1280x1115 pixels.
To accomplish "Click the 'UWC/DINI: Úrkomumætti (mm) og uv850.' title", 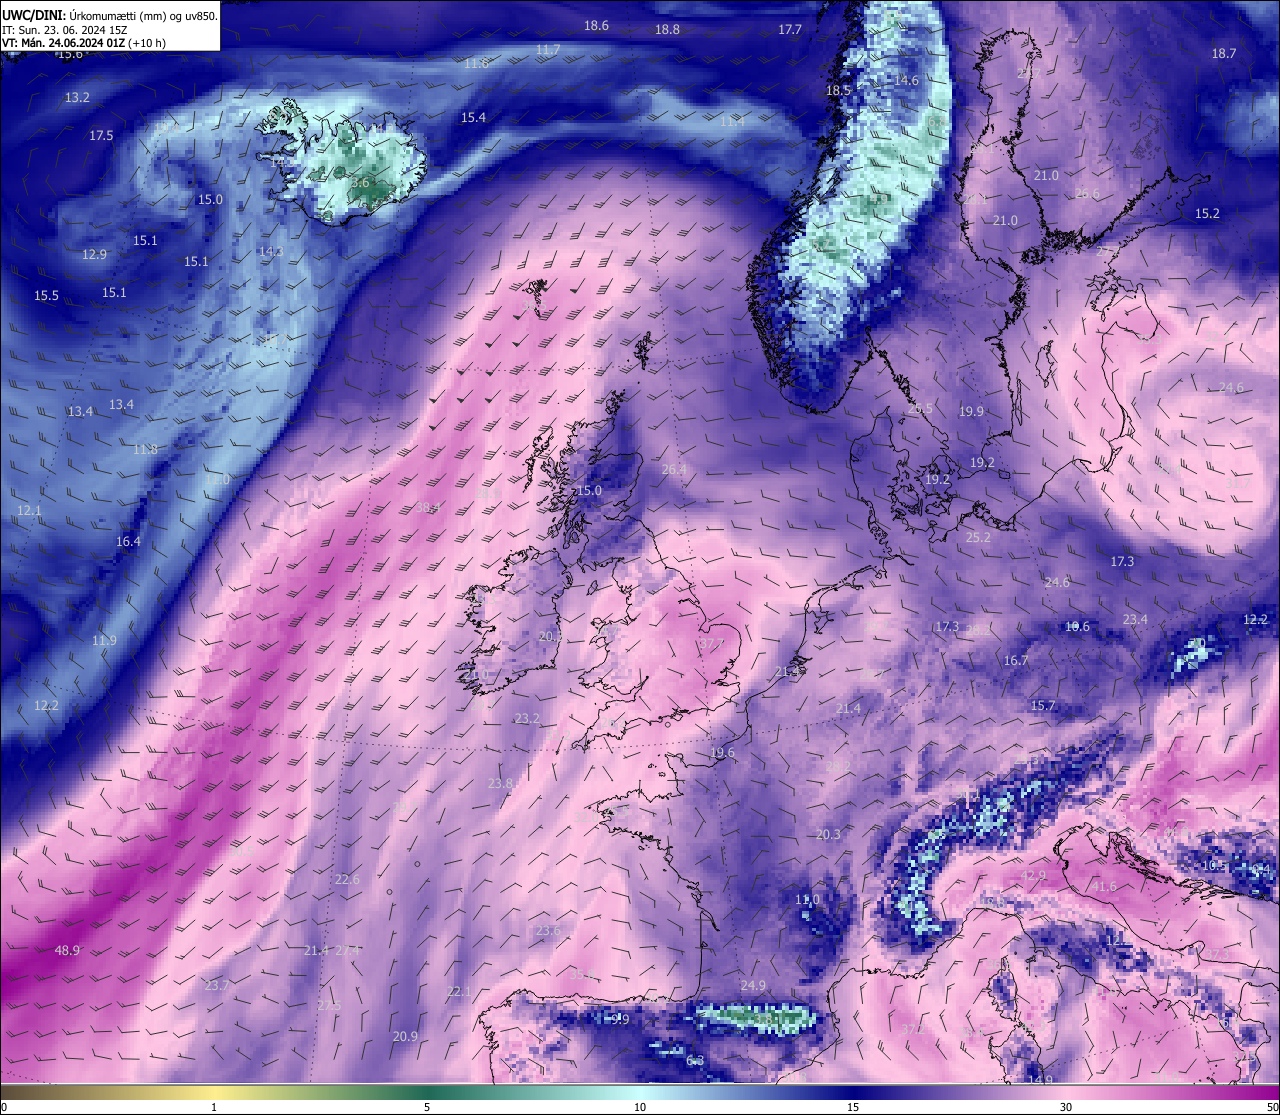I will click(x=110, y=15).
